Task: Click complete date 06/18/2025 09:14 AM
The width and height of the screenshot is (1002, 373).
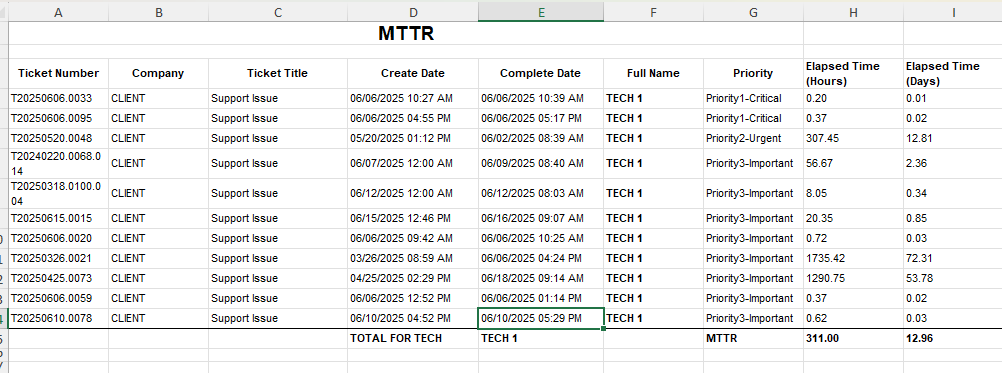Action: pyautogui.click(x=541, y=278)
